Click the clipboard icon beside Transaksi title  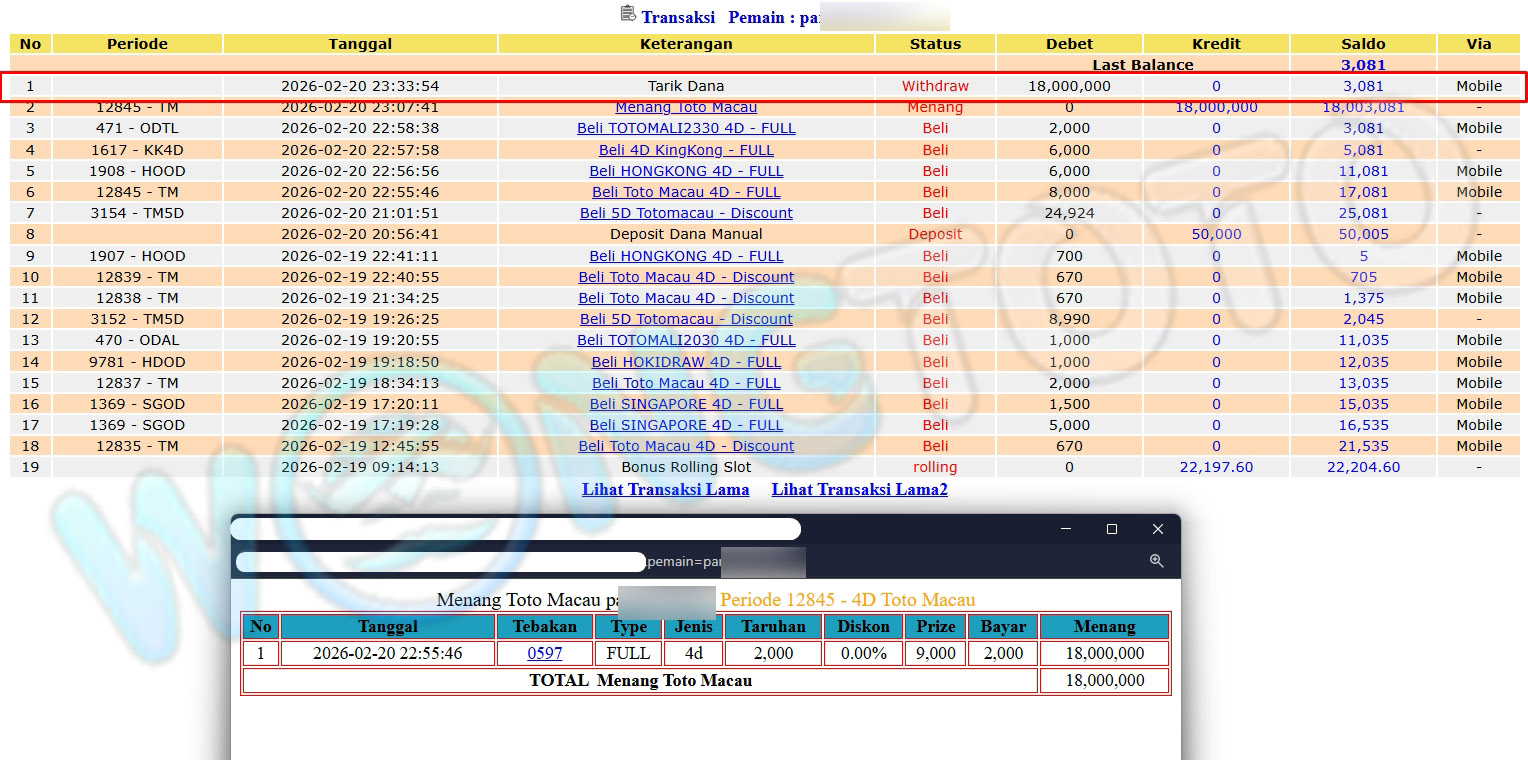[628, 14]
